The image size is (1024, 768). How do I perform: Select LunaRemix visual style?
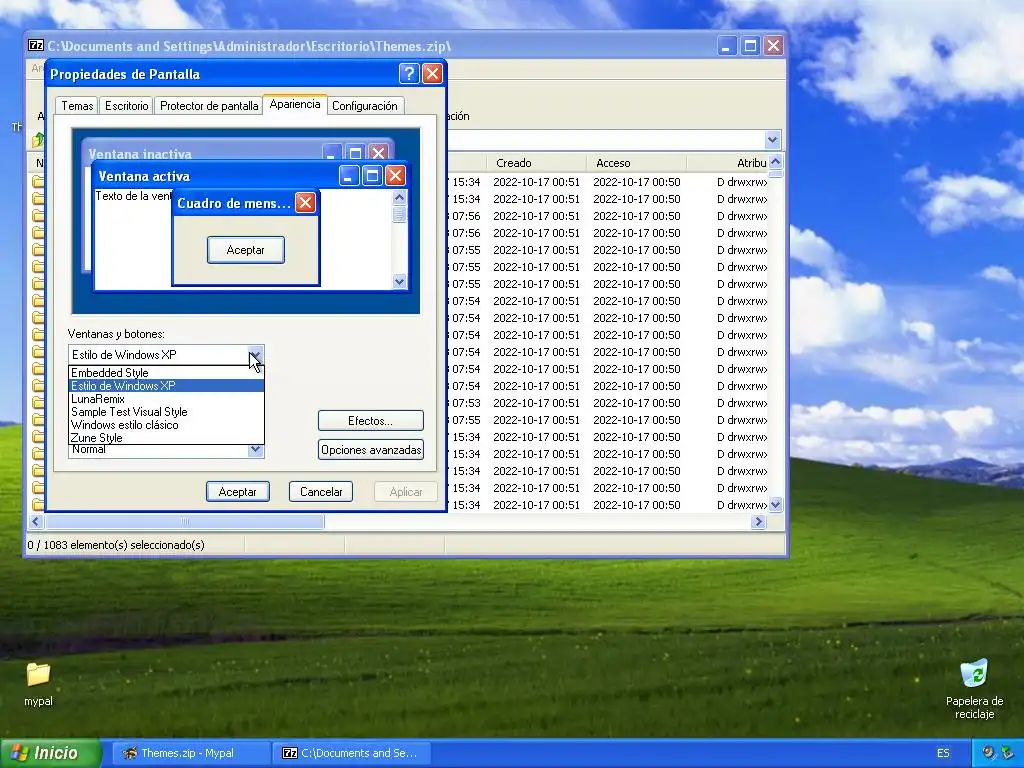[166, 399]
